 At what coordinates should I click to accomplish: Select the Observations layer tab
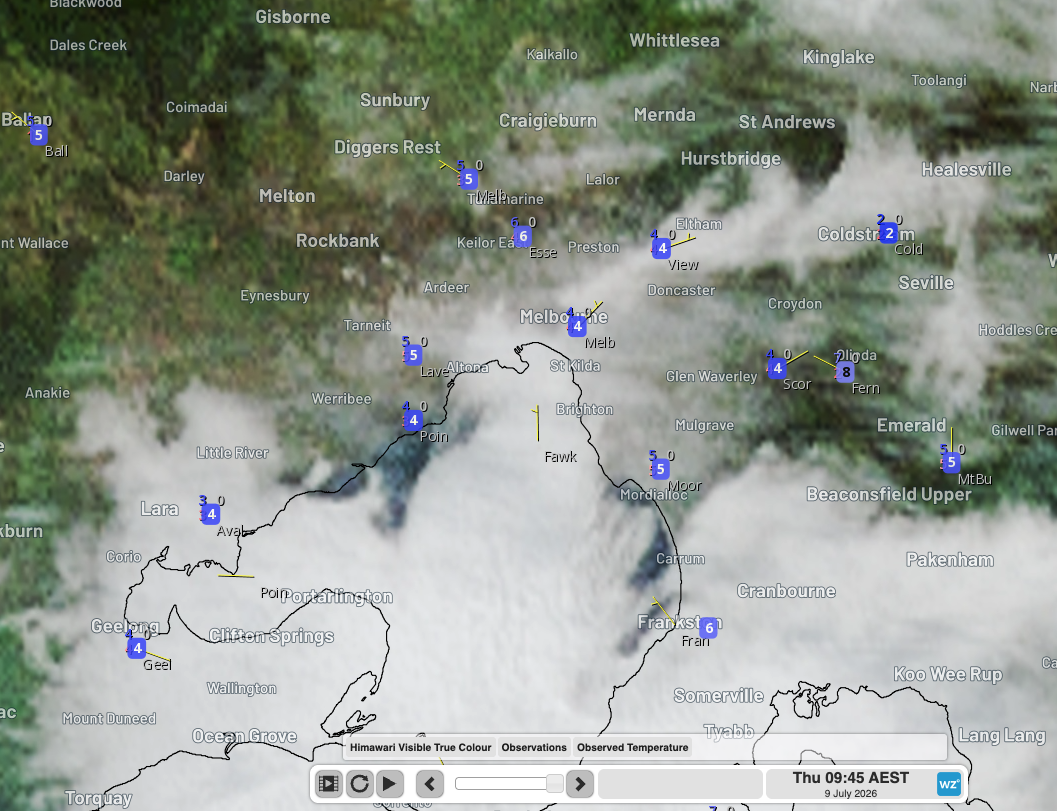tap(534, 747)
